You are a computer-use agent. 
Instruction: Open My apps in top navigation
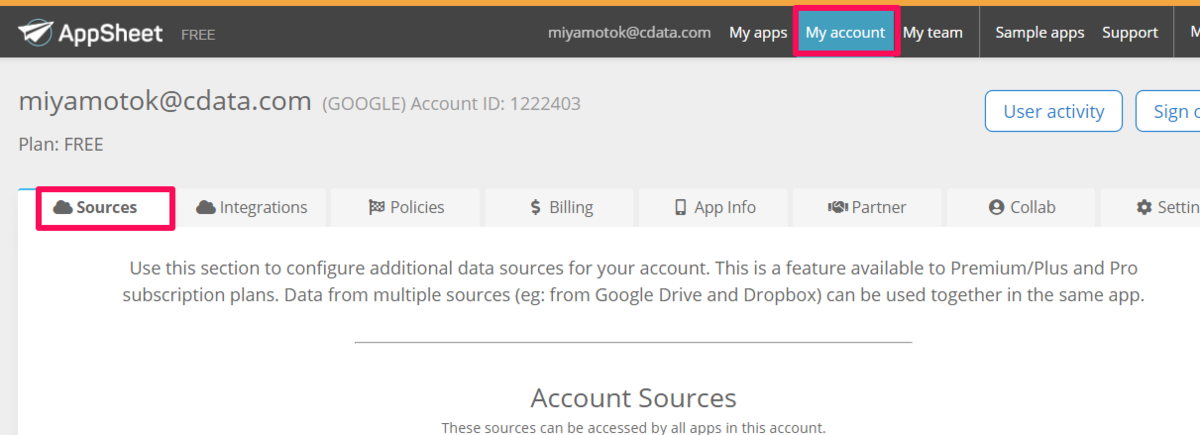758,32
